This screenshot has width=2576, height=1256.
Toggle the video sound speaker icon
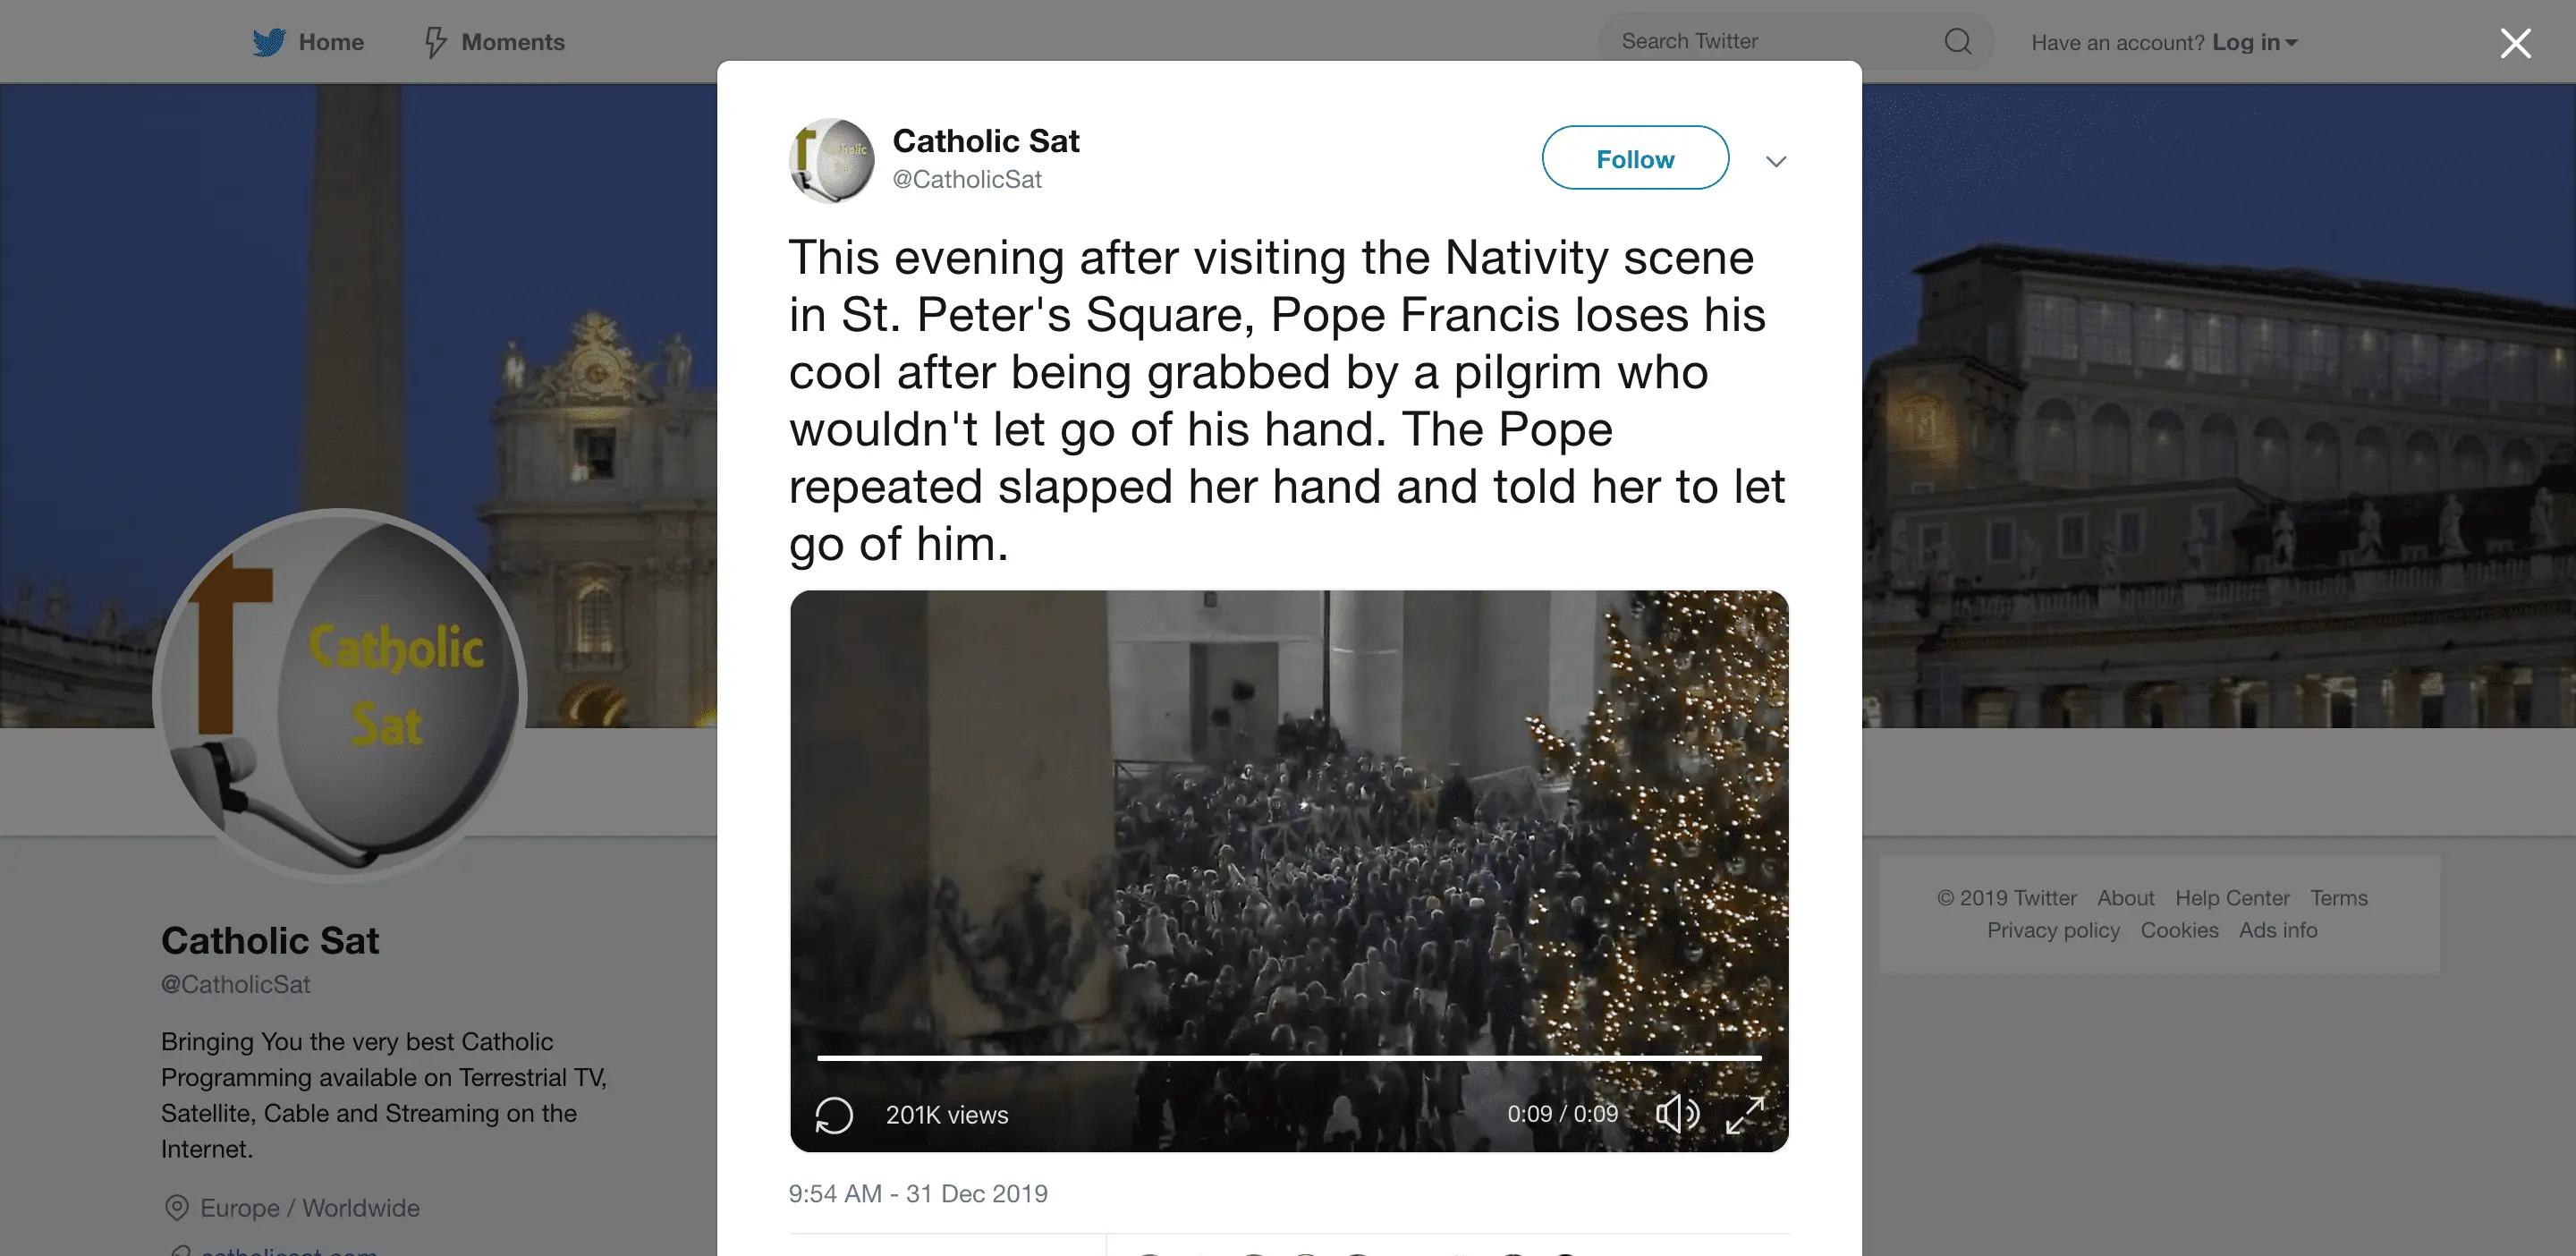(x=1677, y=1113)
